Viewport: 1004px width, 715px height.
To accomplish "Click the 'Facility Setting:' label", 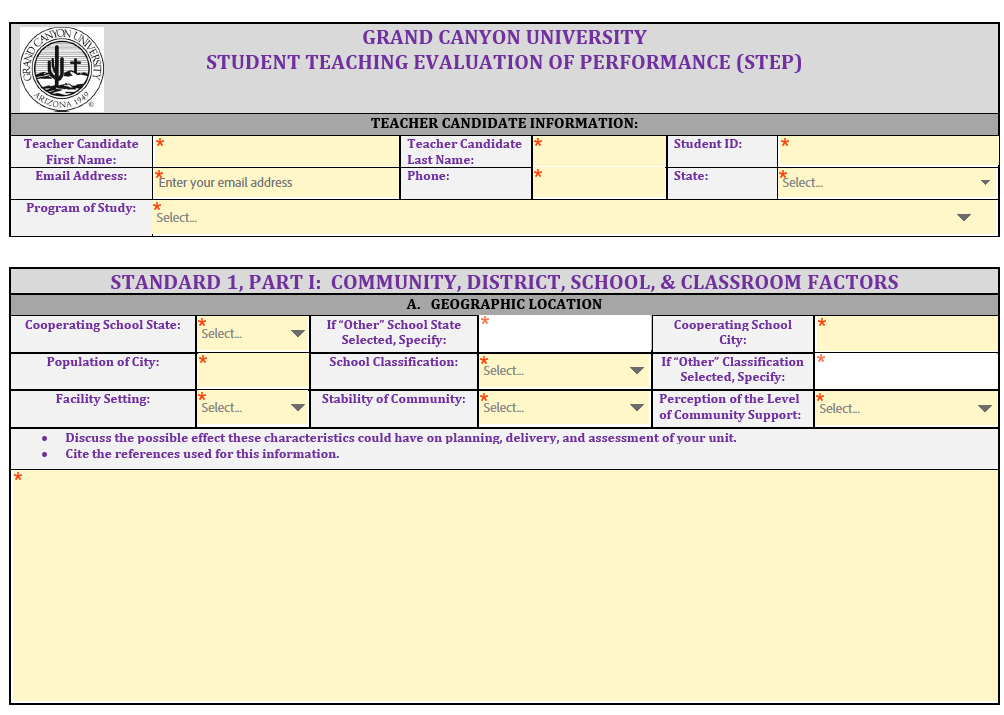I will coord(103,399).
